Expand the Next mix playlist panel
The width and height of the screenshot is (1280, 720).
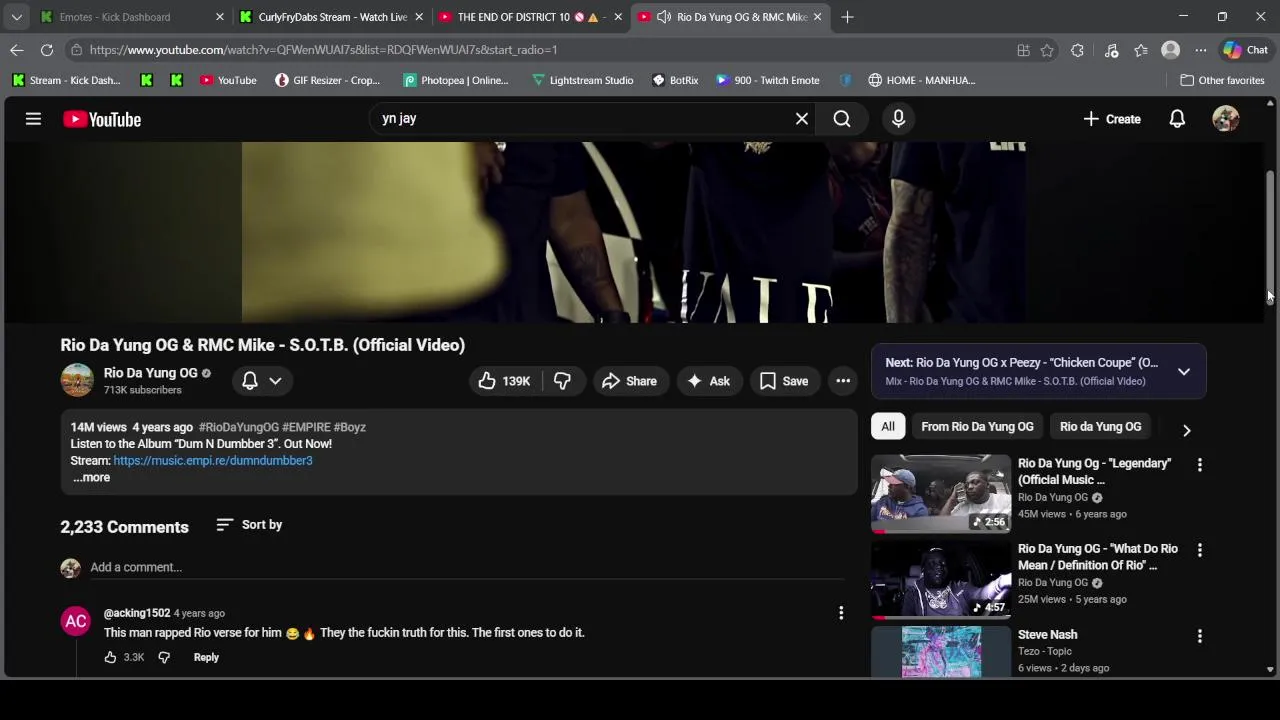click(1184, 371)
